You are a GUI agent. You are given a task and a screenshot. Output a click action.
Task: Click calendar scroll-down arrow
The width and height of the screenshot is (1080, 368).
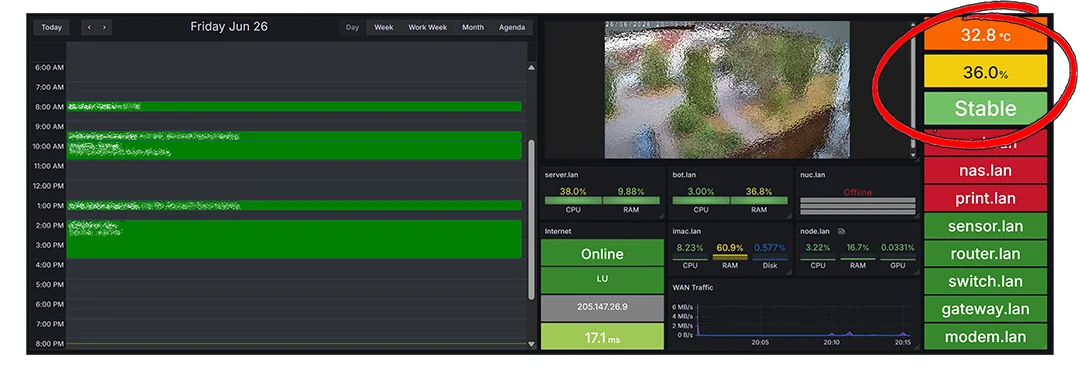pos(531,344)
